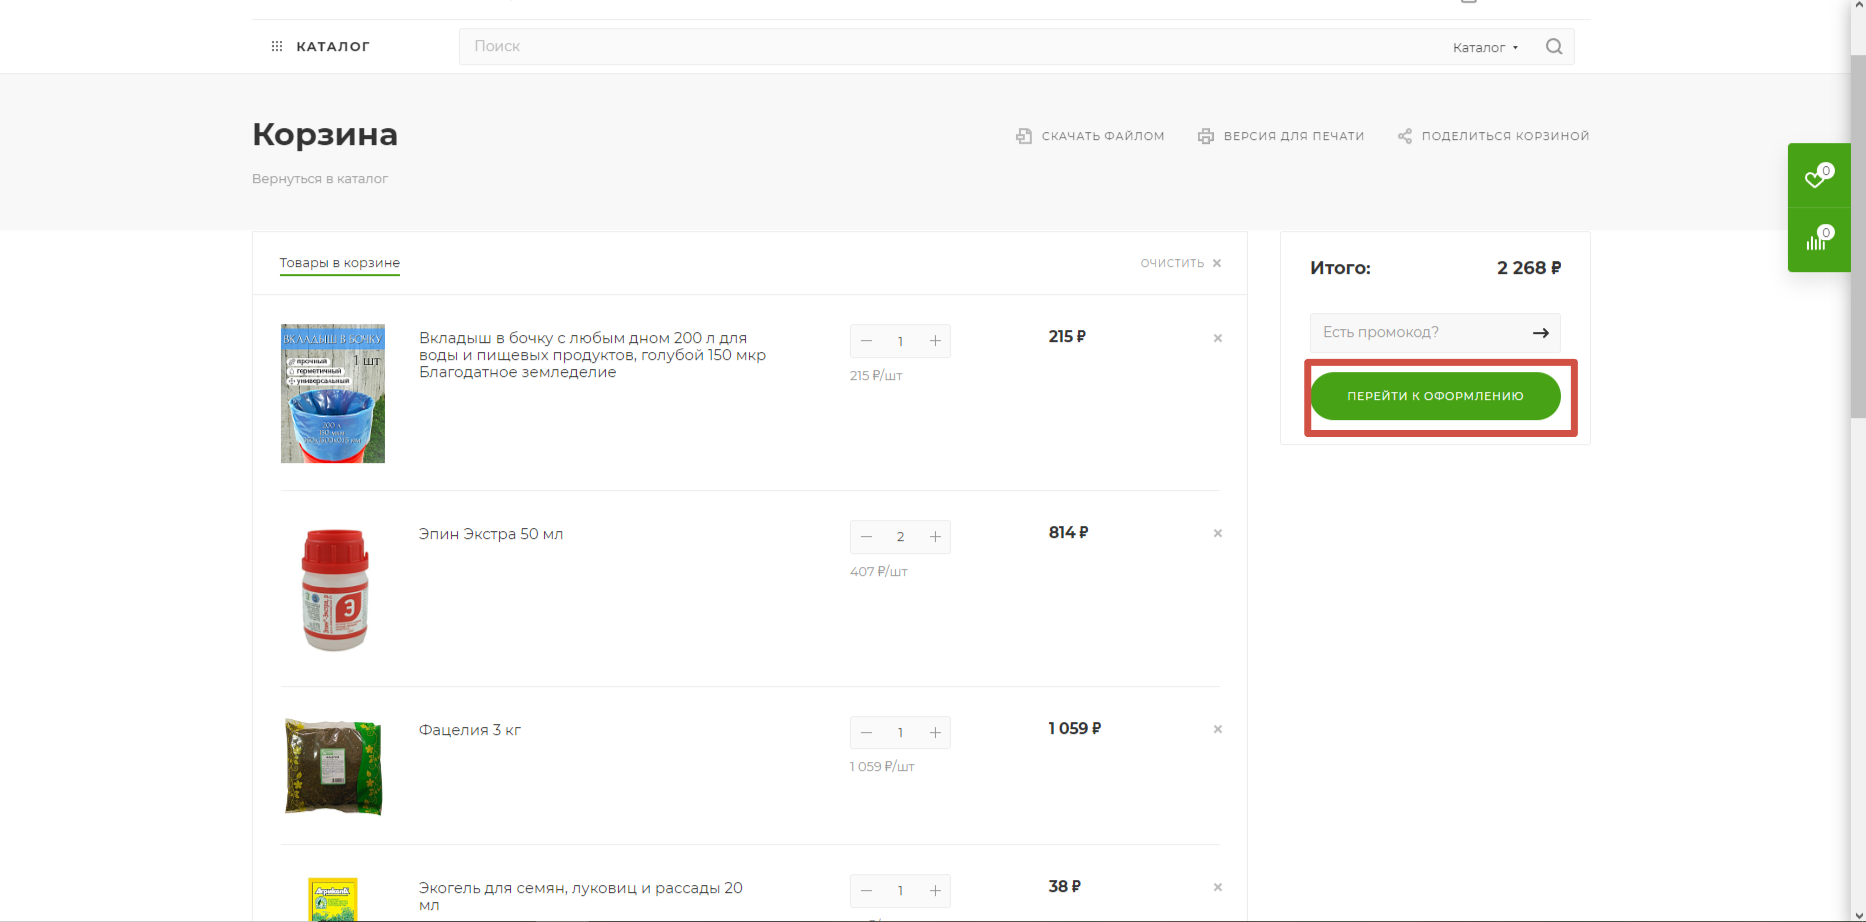Screen dimensions: 1866x922
Task: Expand the Каталог search scope dropdown
Action: (x=1485, y=48)
